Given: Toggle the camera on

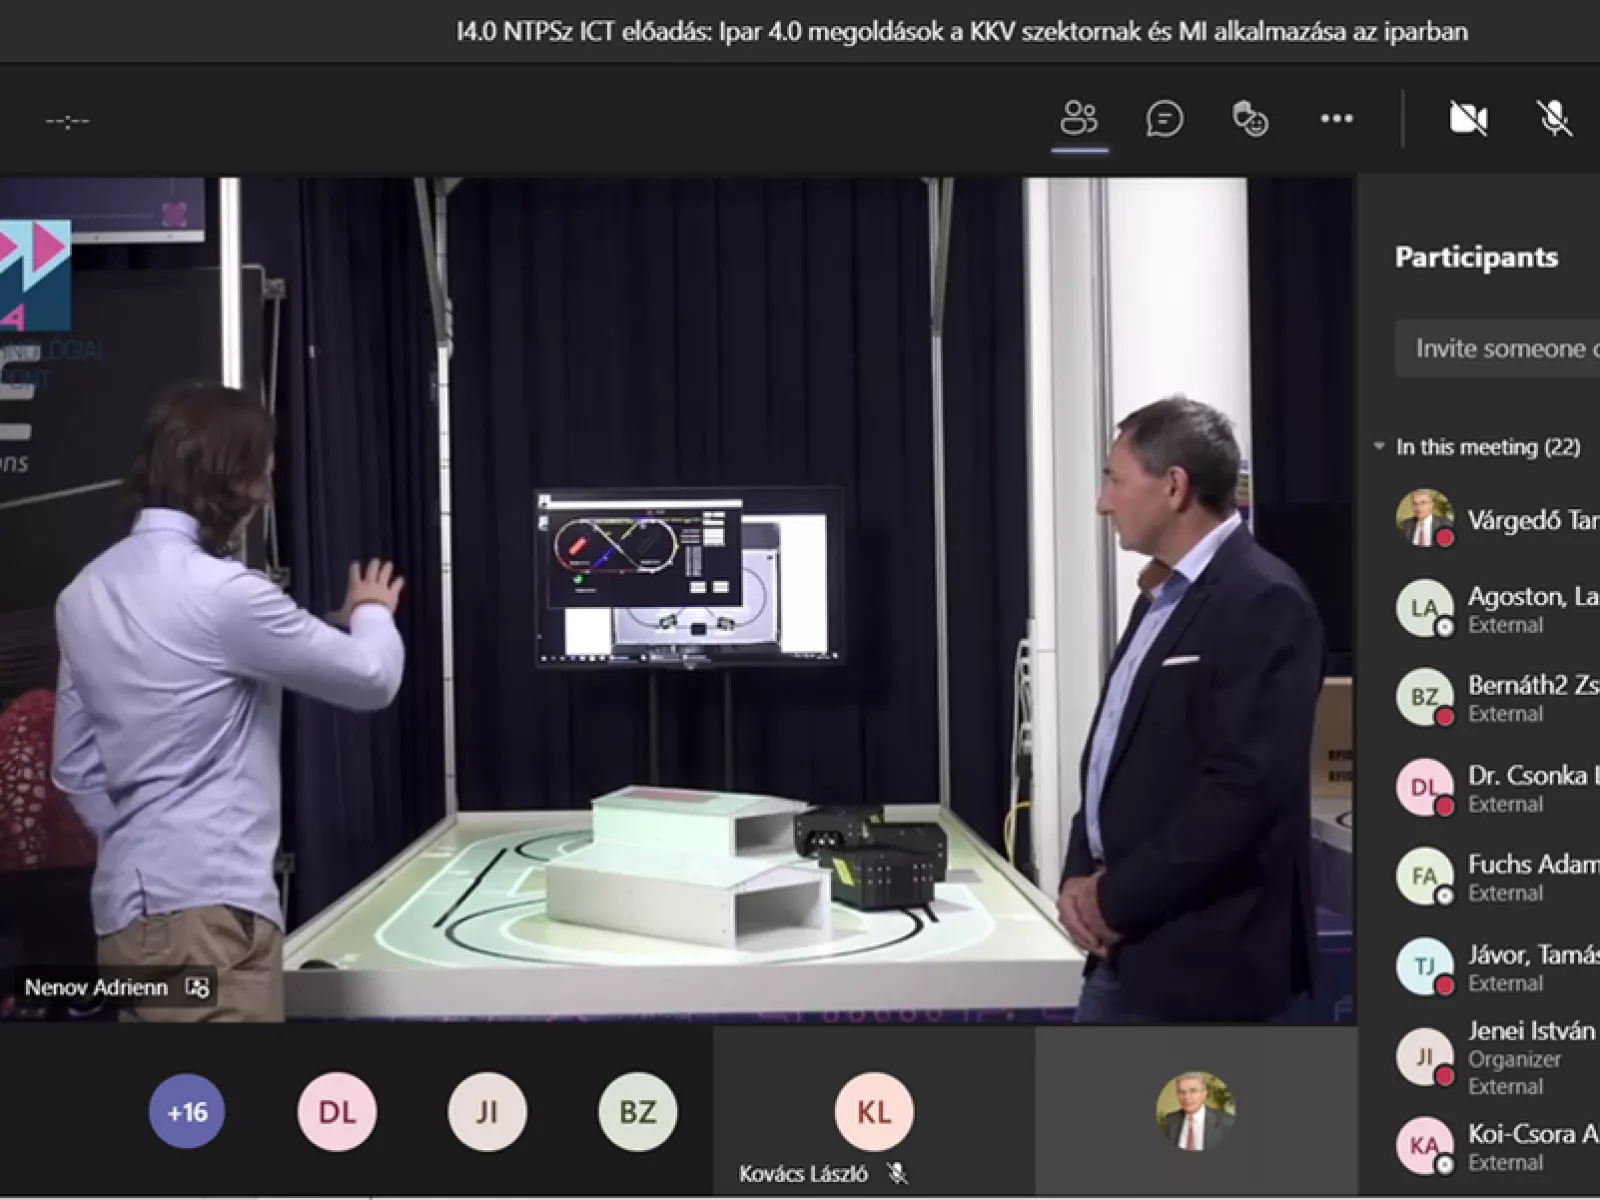Looking at the screenshot, I should click(1468, 119).
